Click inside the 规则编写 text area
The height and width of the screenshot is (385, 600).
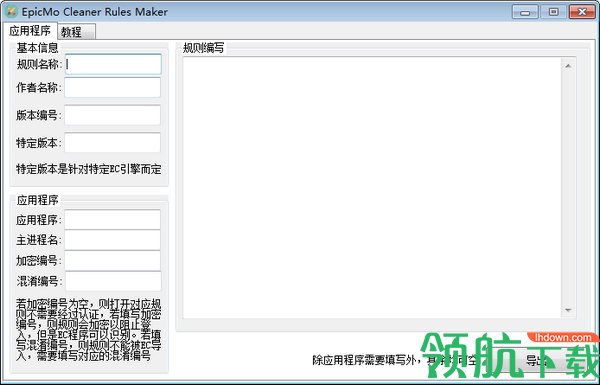pos(372,188)
